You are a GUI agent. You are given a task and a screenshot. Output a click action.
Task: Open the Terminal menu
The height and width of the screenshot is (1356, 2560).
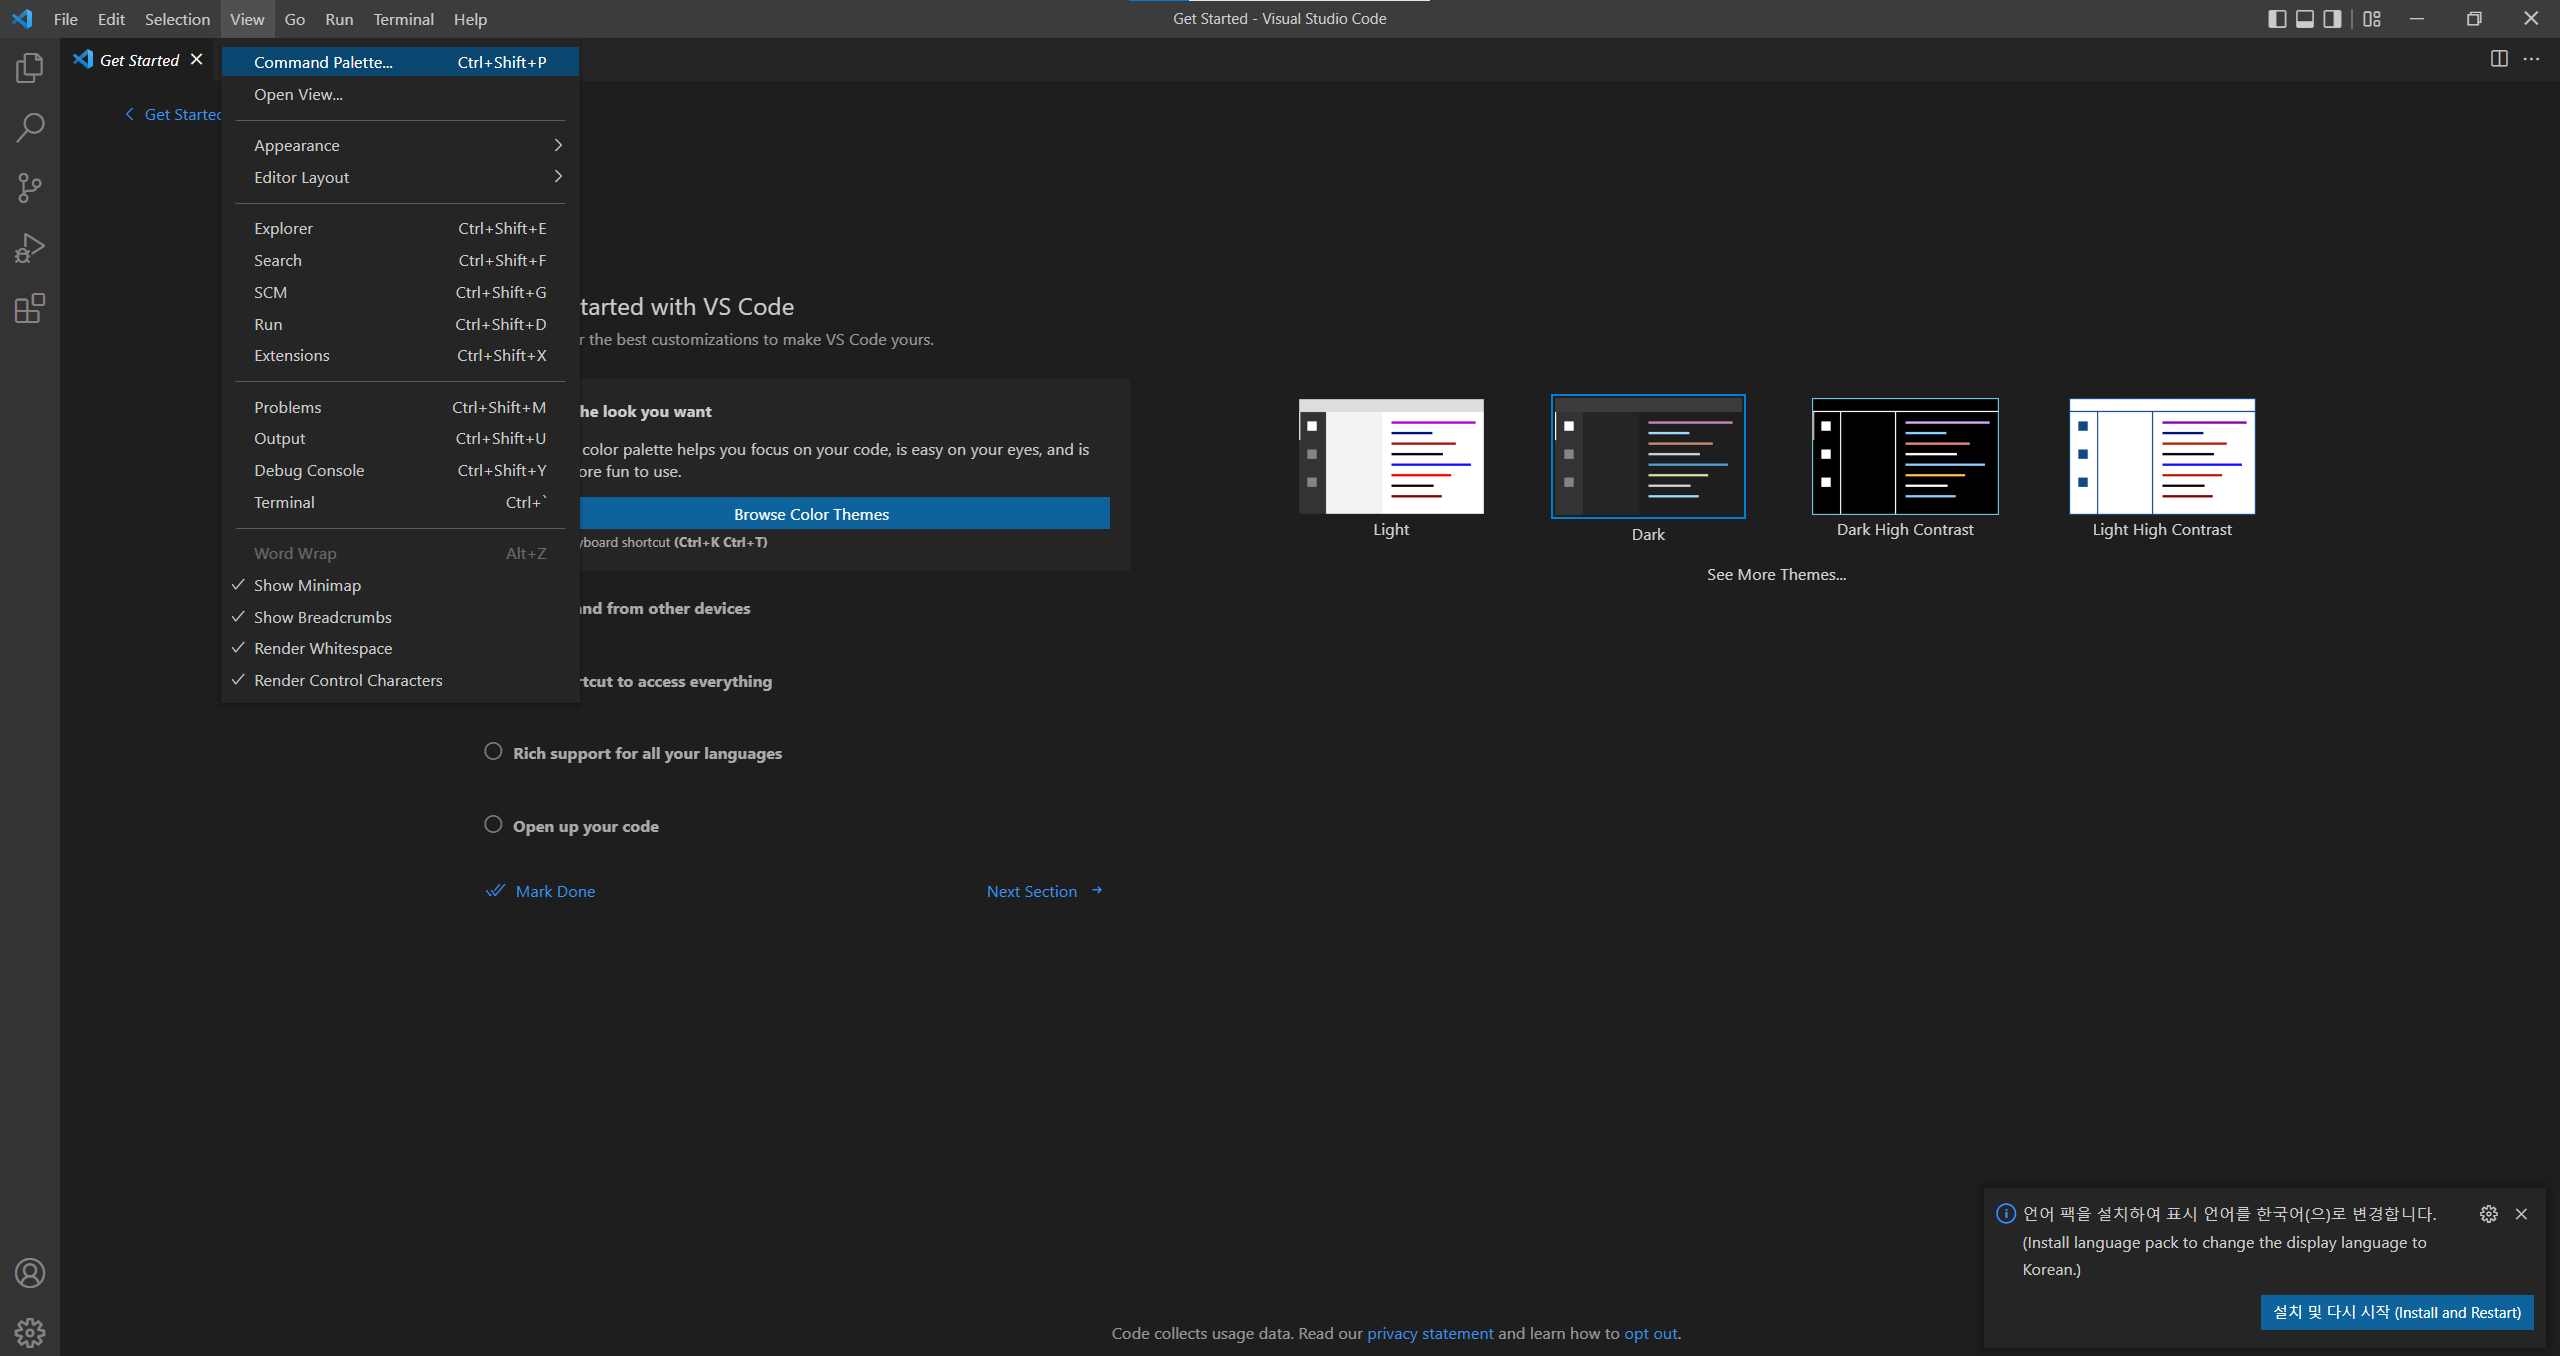pyautogui.click(x=403, y=19)
